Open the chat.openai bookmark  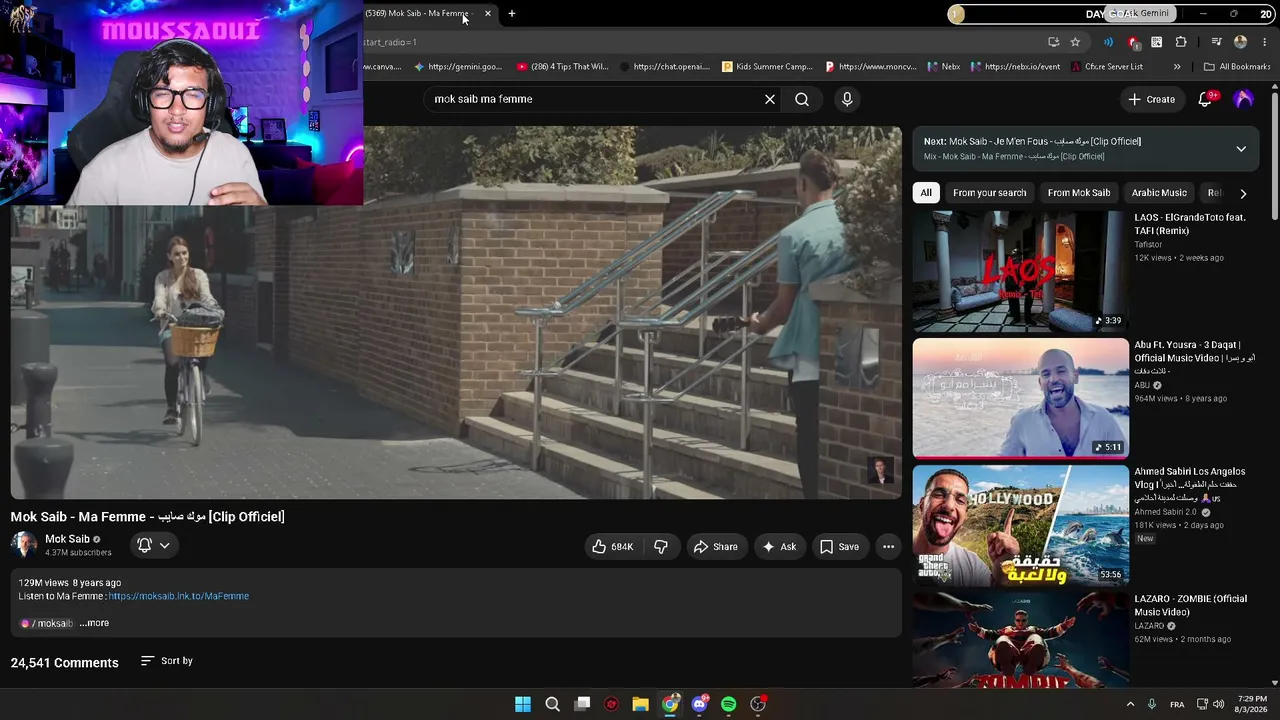tap(665, 67)
